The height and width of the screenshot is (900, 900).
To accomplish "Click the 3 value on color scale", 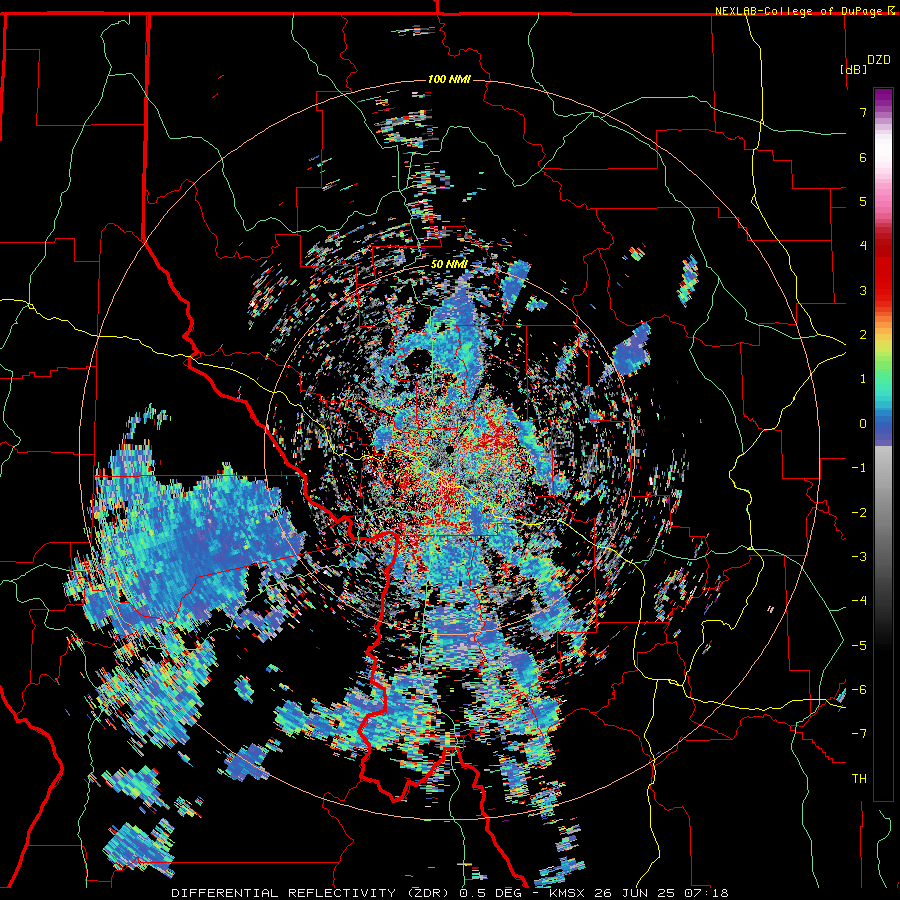I will (863, 290).
